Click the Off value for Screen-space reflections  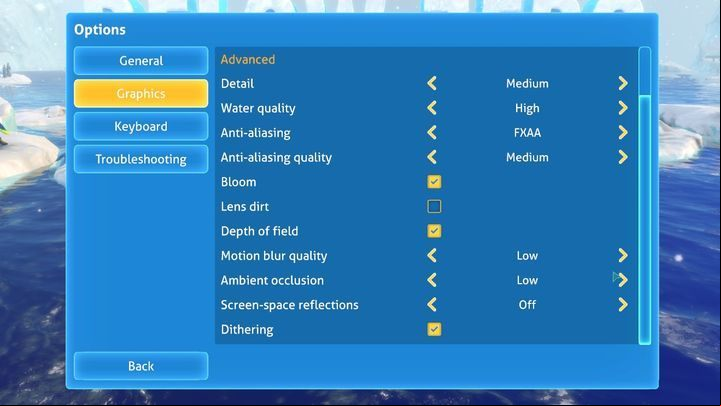point(527,305)
